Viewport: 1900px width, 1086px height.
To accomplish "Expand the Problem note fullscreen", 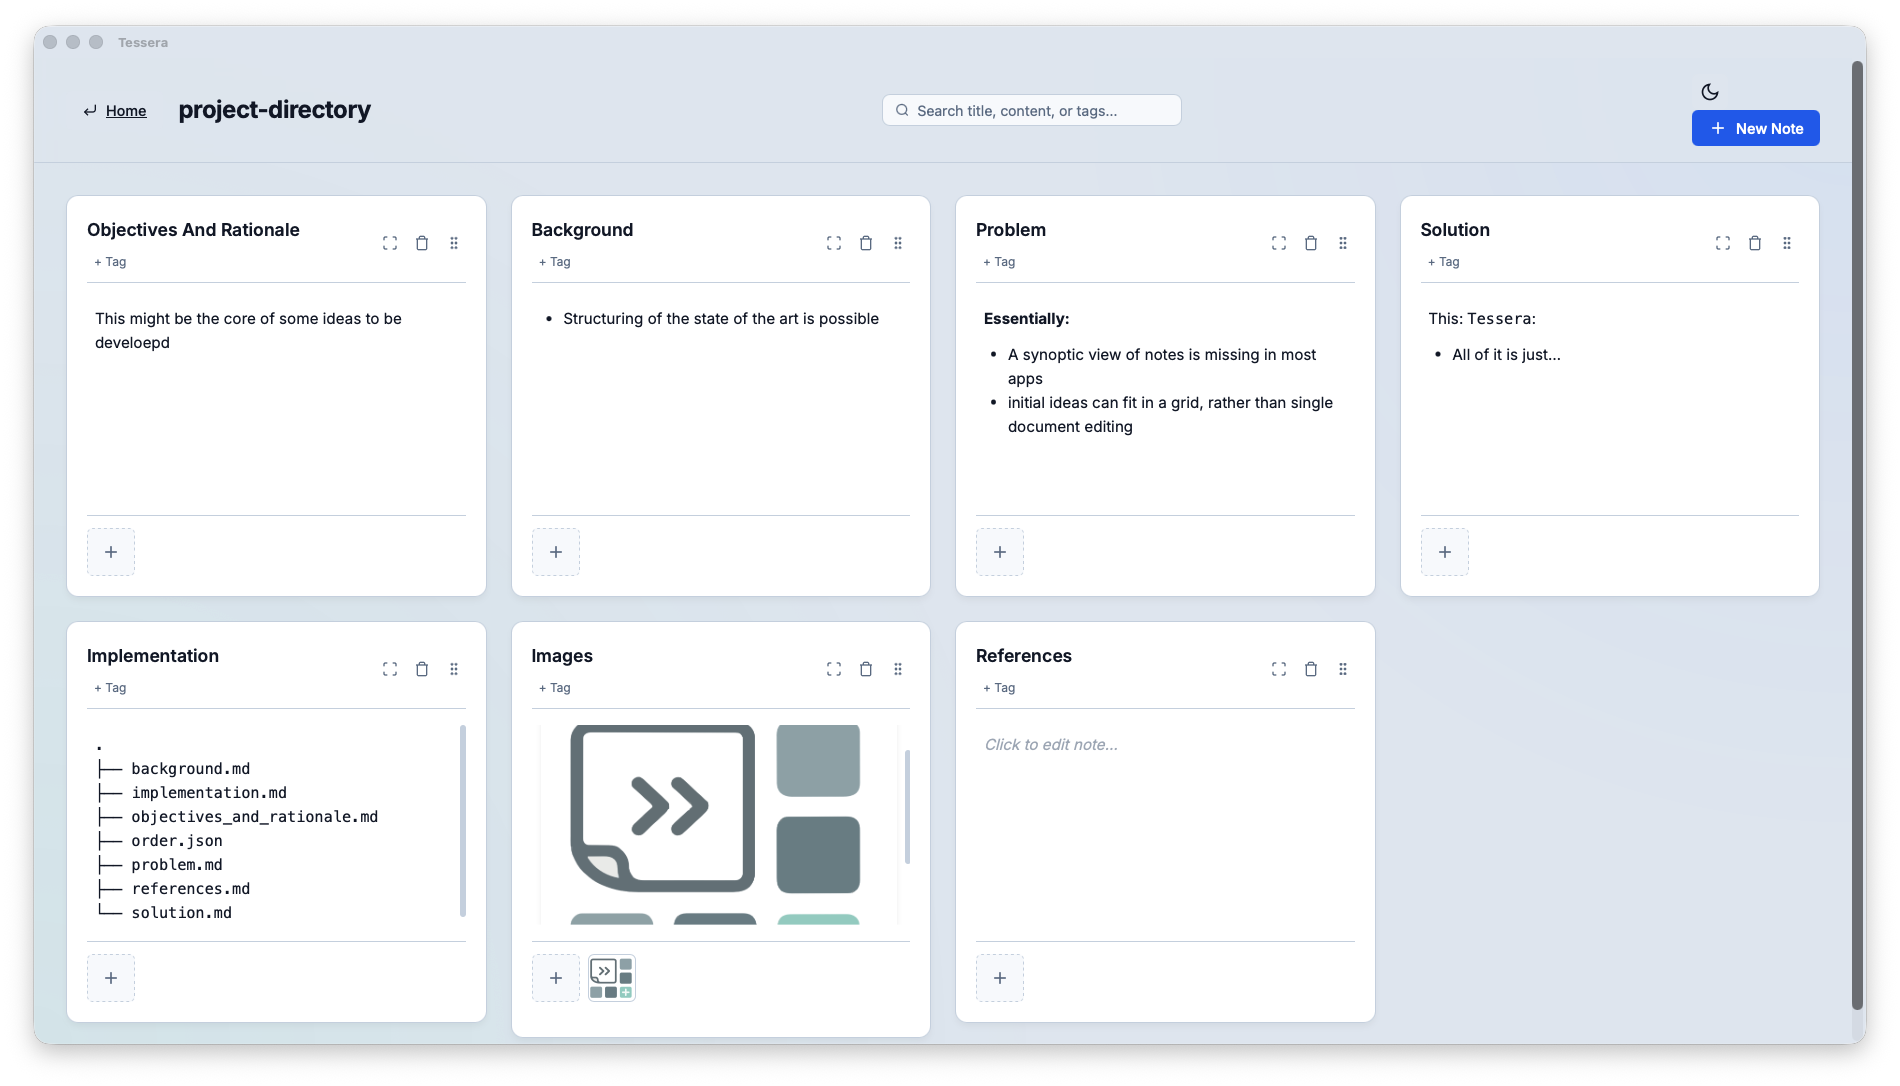I will pyautogui.click(x=1279, y=243).
